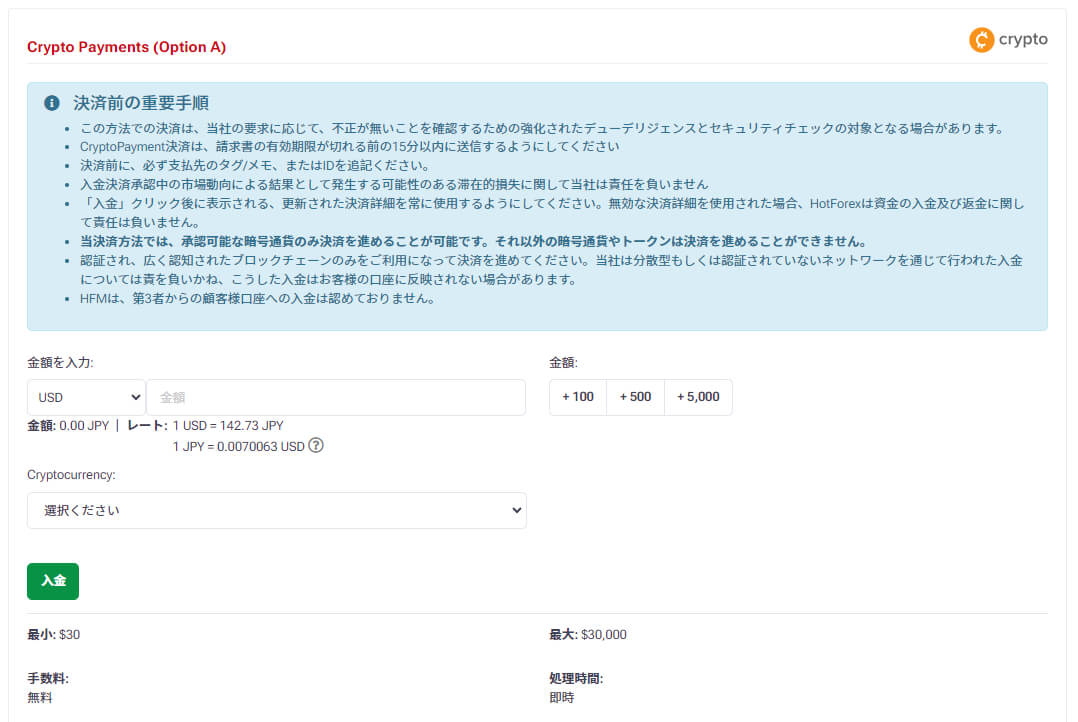This screenshot has height=722, width=1078.
Task: Expand the Cryptocurrency 選択ください dropdown
Action: (x=277, y=510)
